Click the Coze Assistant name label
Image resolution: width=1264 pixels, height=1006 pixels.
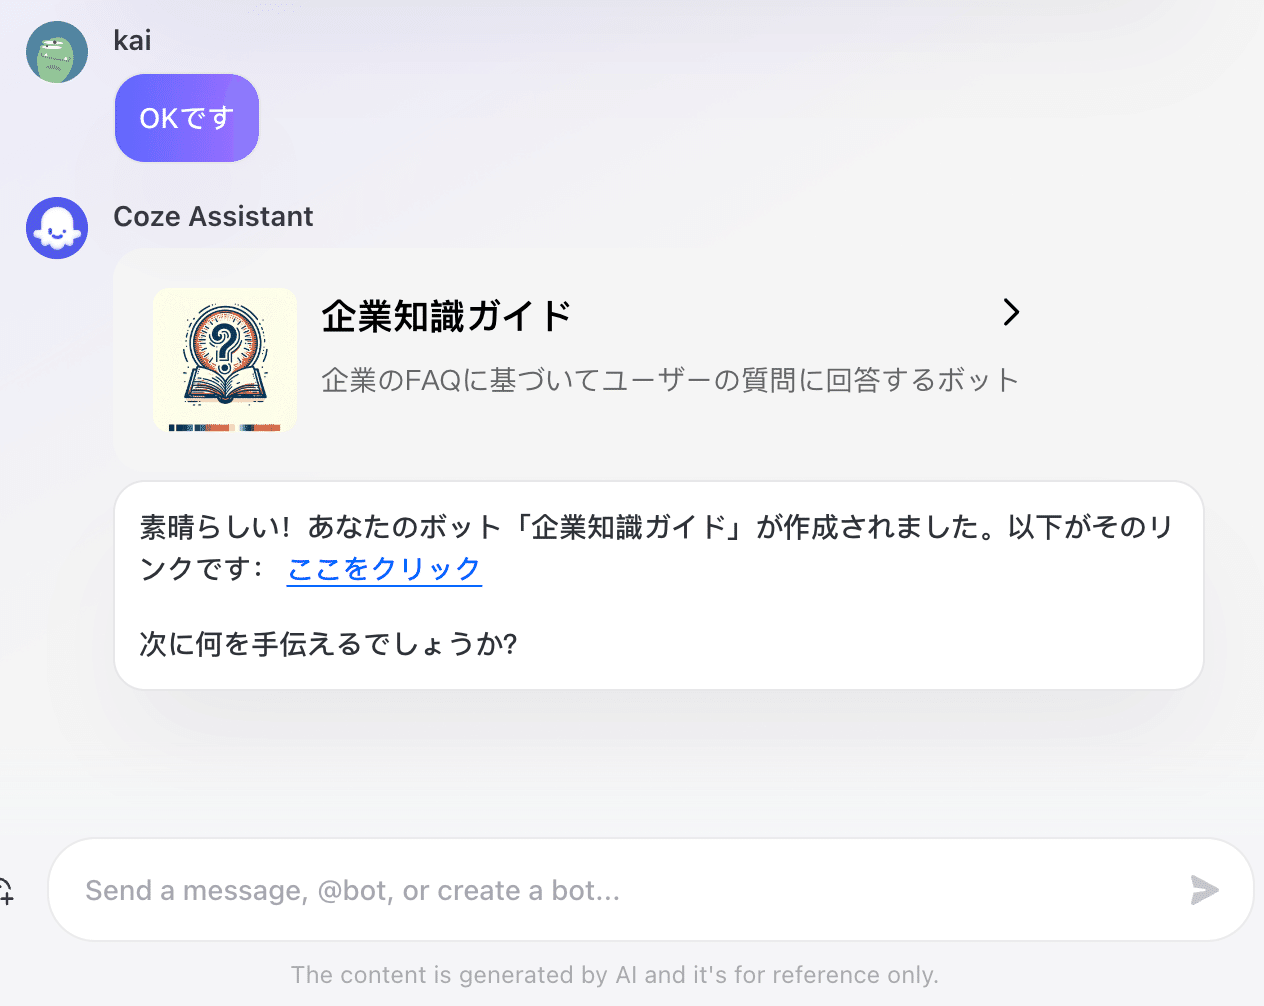point(213,217)
